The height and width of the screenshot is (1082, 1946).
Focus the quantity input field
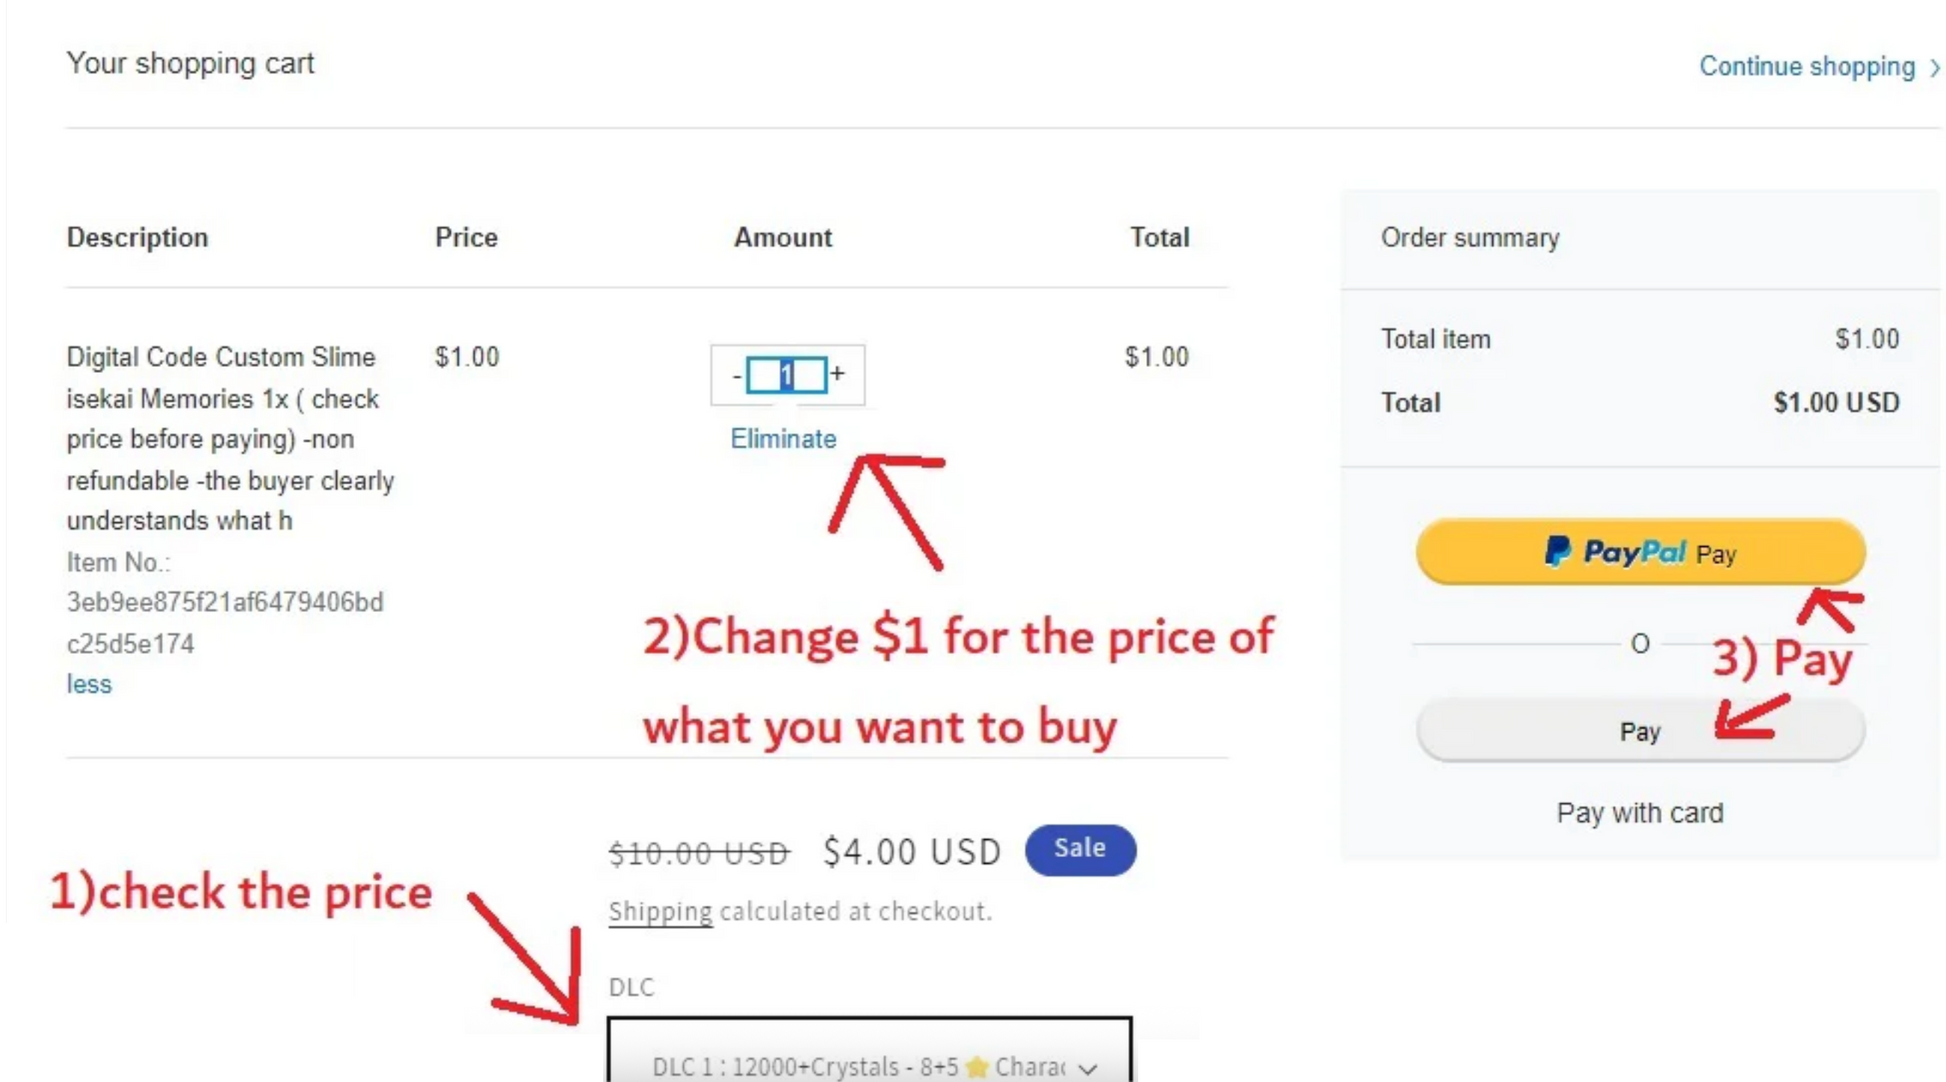pos(787,375)
